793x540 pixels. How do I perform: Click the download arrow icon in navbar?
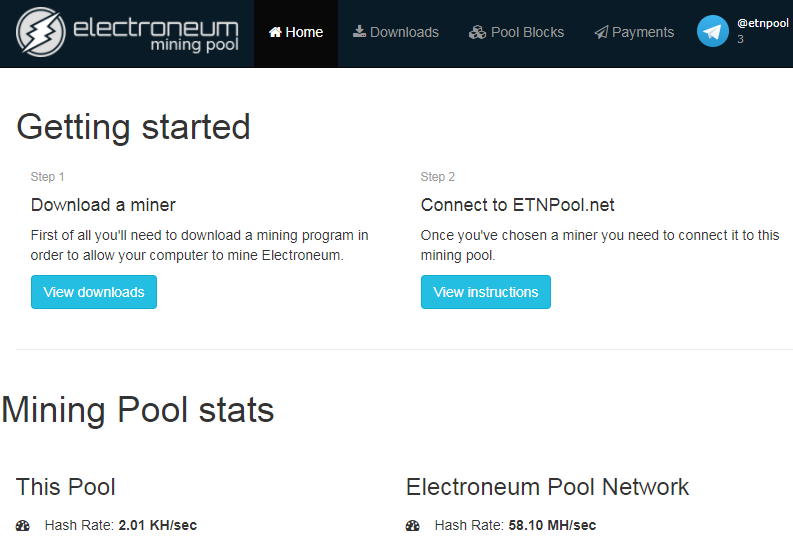359,32
